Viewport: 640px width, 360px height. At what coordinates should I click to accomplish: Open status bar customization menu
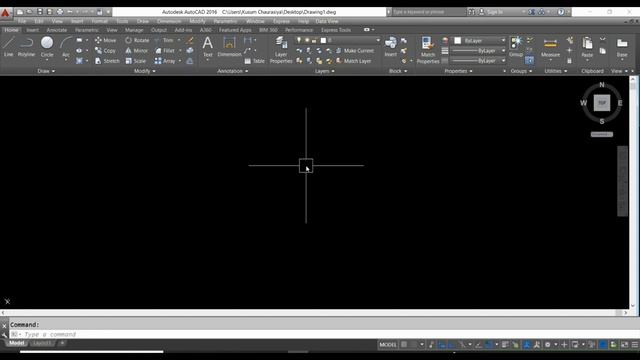tap(635, 344)
